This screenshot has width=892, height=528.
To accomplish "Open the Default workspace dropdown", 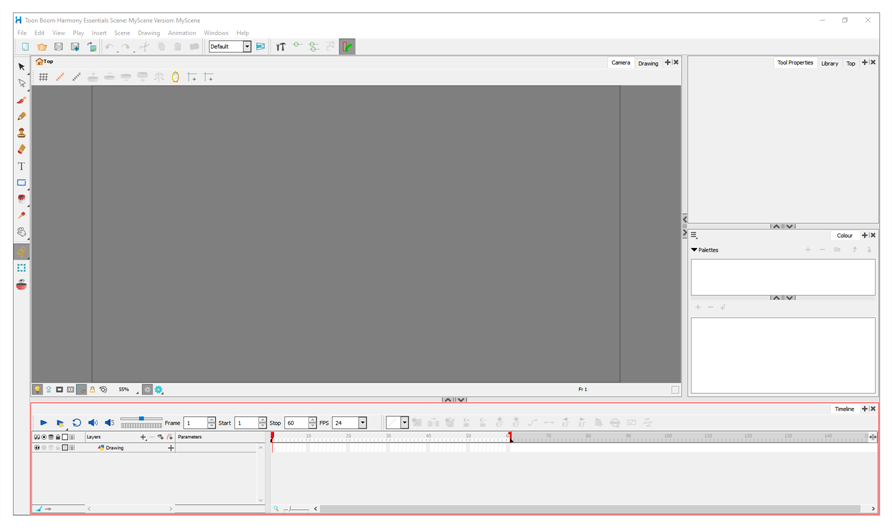I will (x=247, y=47).
